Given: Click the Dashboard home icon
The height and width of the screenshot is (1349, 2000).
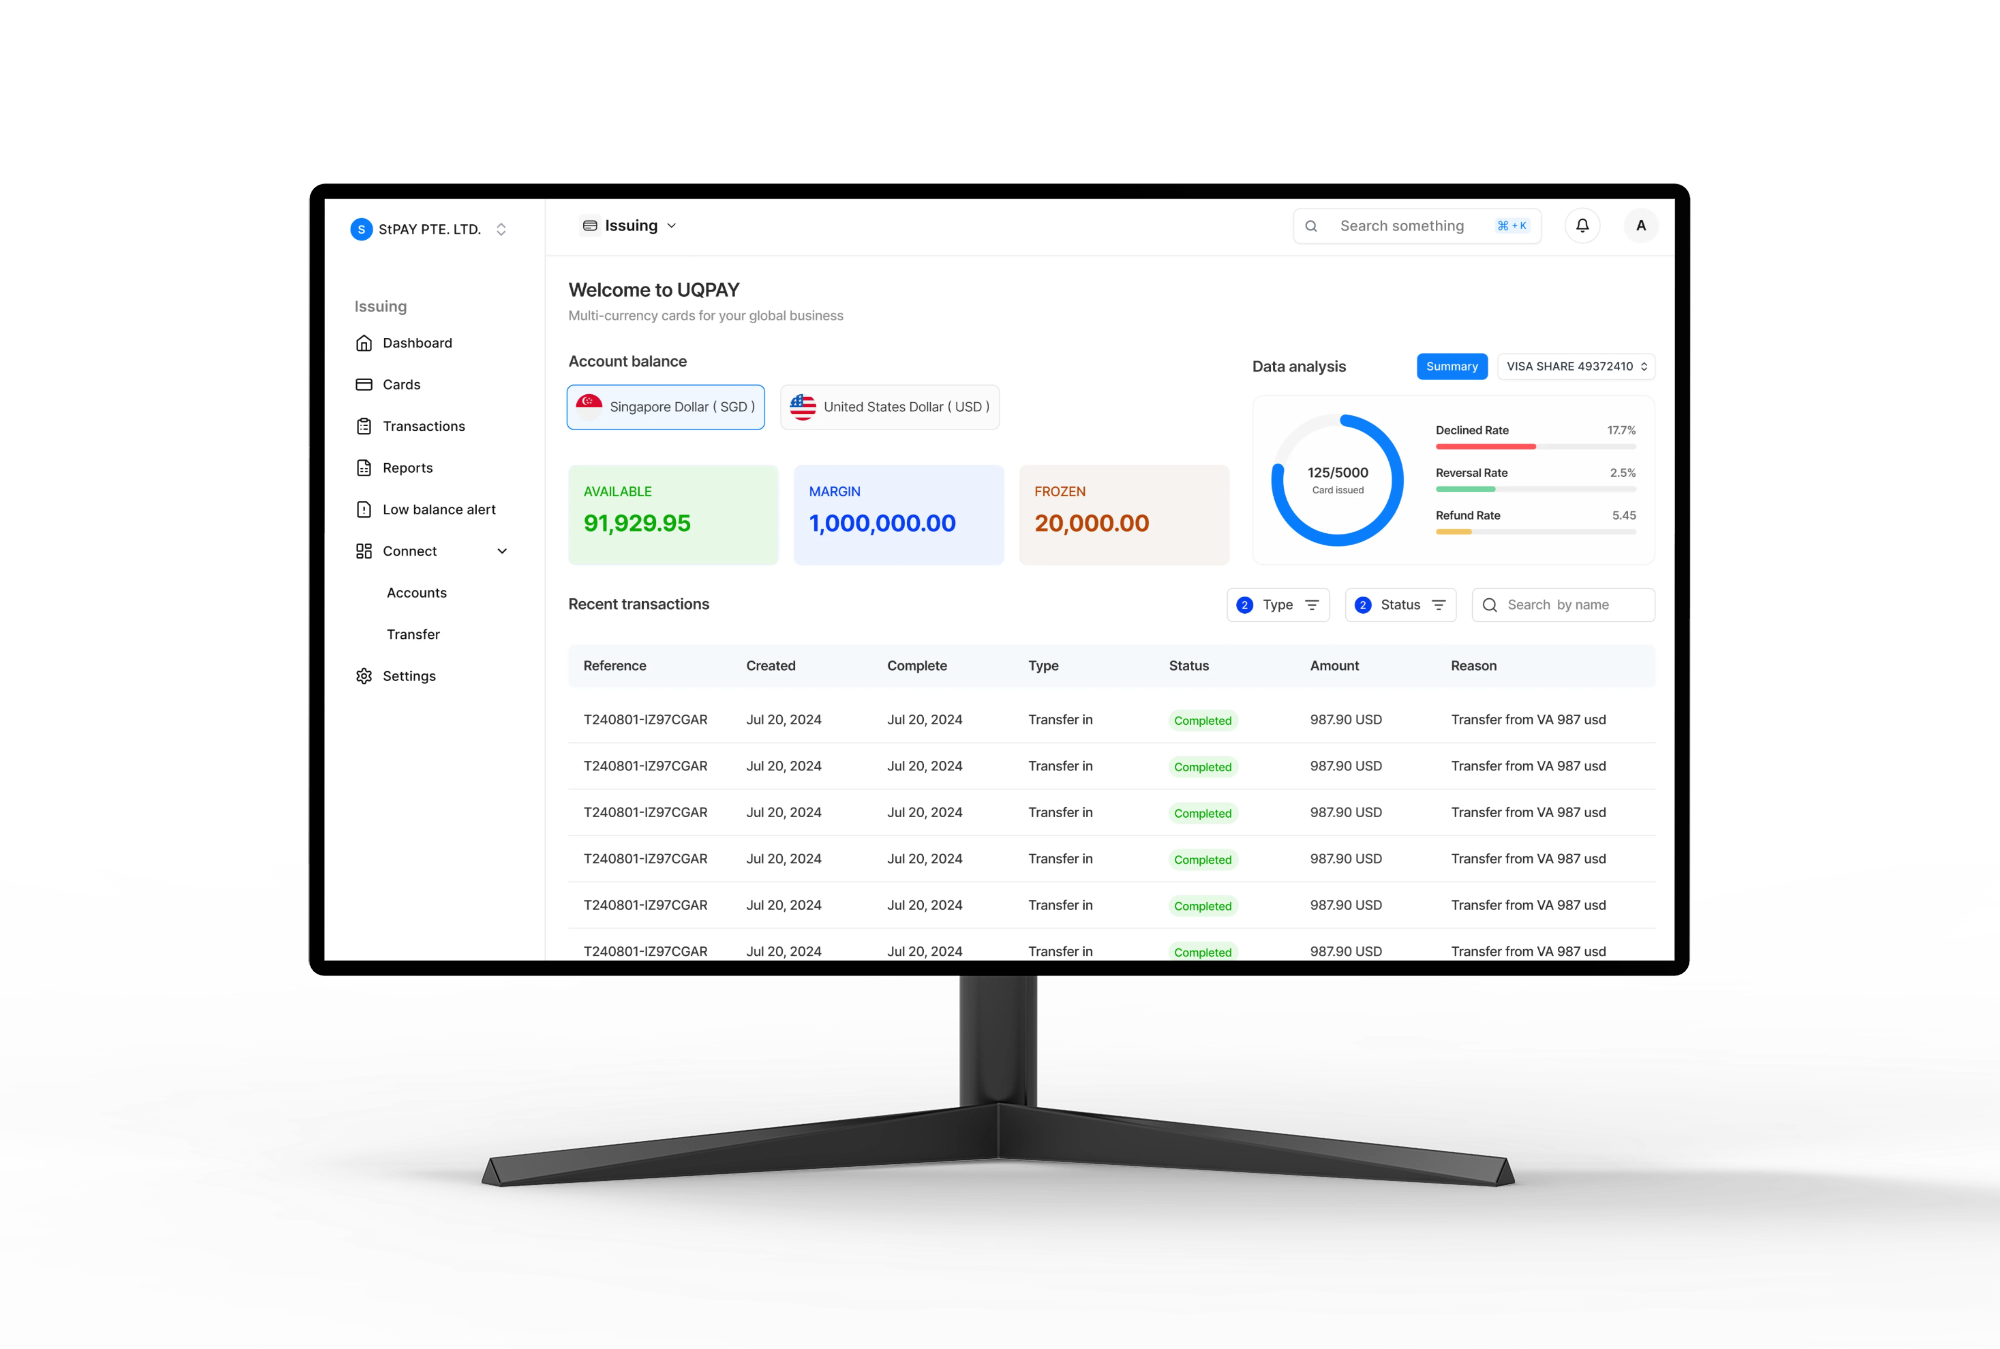Looking at the screenshot, I should coord(364,343).
